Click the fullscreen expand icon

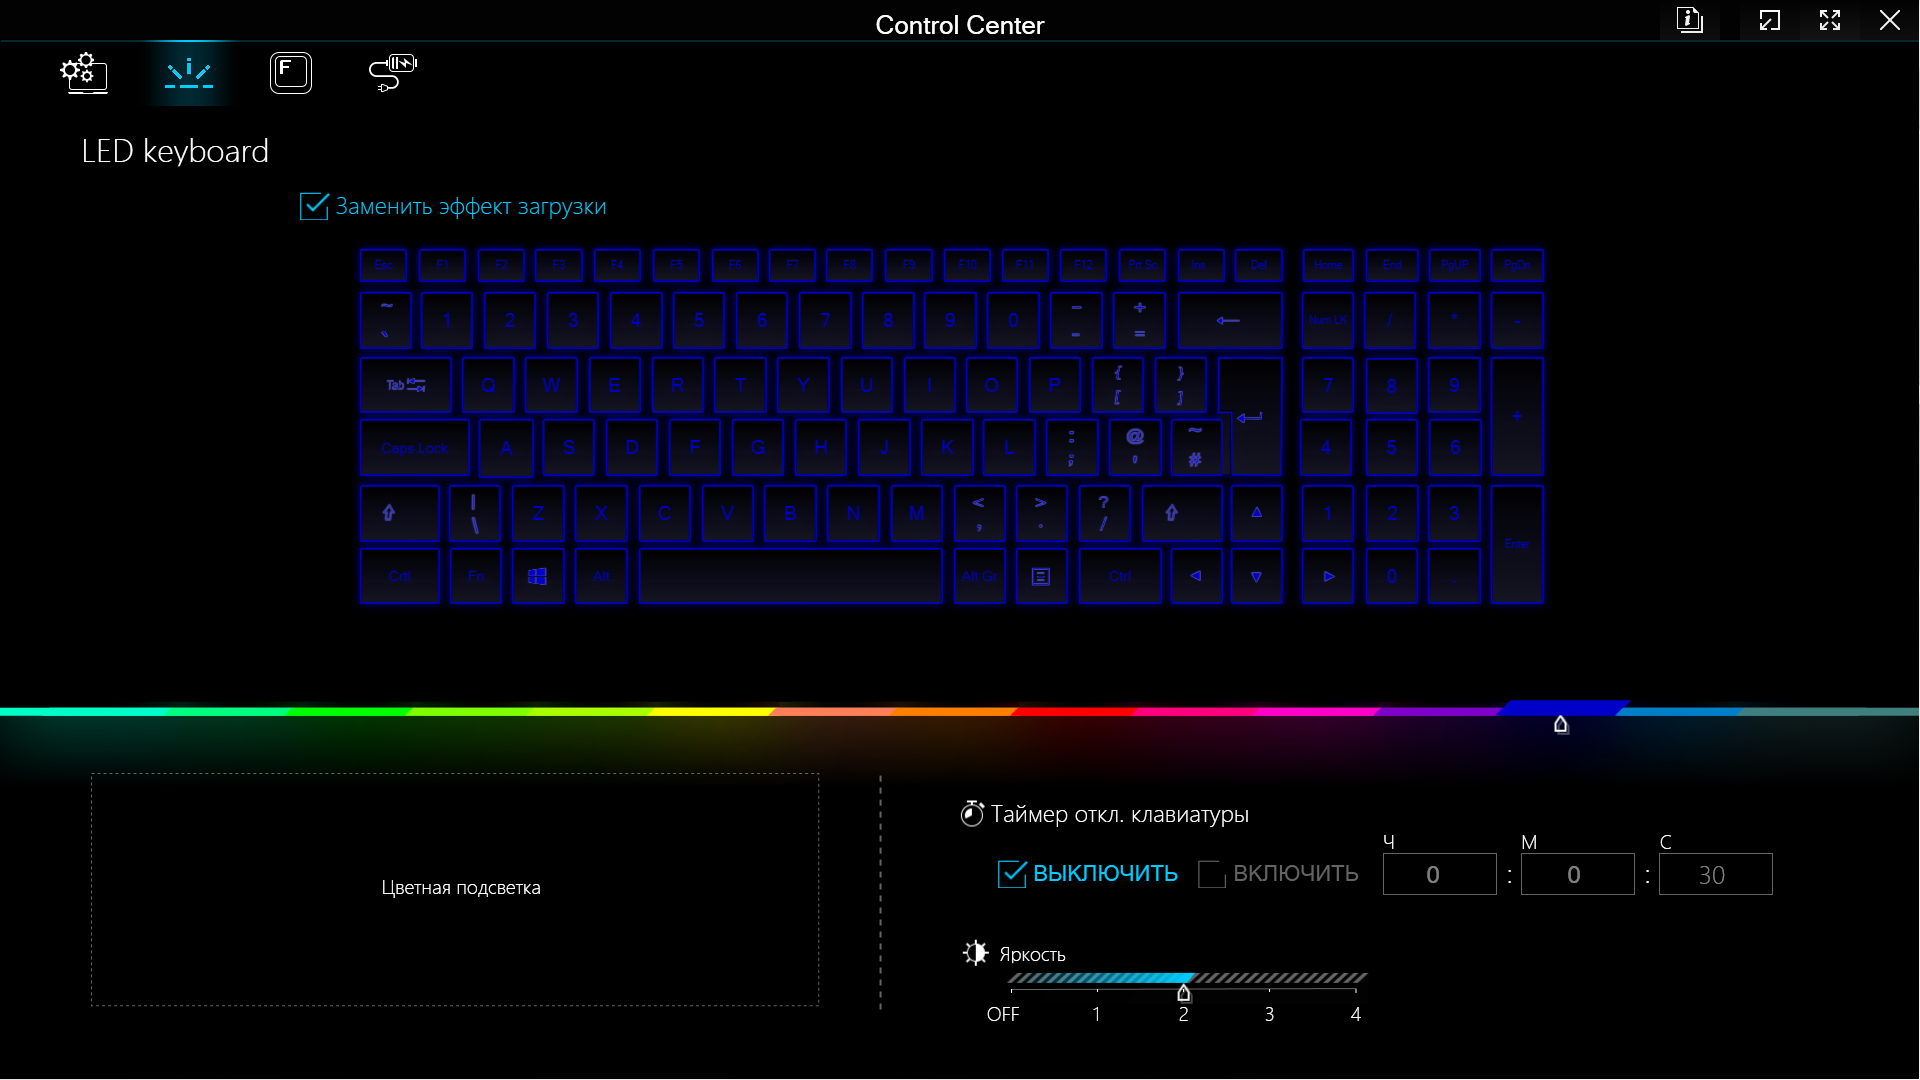(x=1830, y=20)
